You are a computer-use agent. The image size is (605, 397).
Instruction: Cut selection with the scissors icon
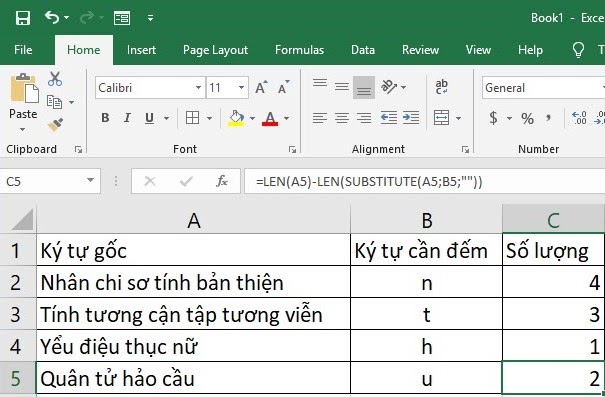tap(55, 79)
